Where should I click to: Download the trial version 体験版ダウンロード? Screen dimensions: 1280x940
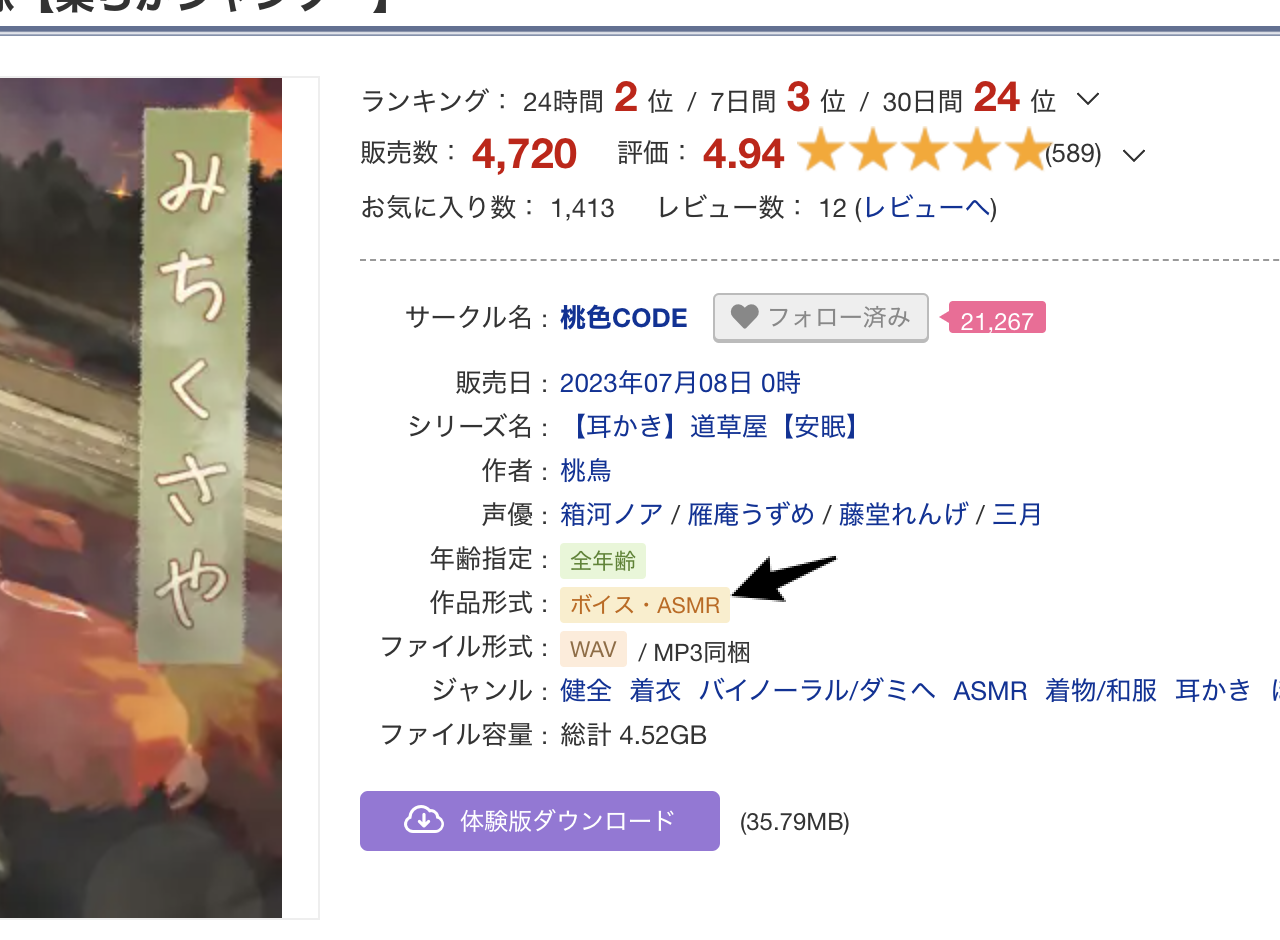coord(540,821)
